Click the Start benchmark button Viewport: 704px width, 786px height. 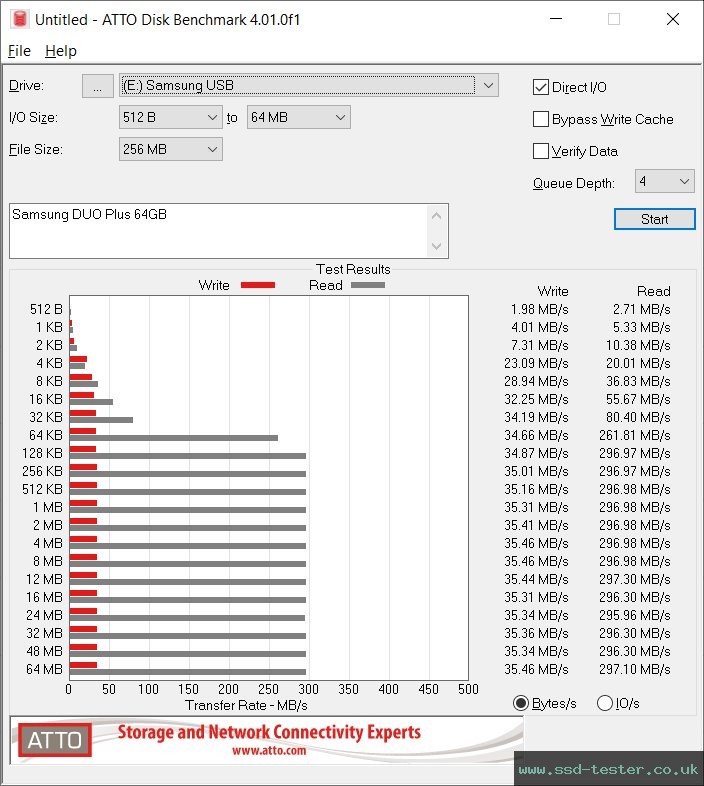[x=654, y=219]
